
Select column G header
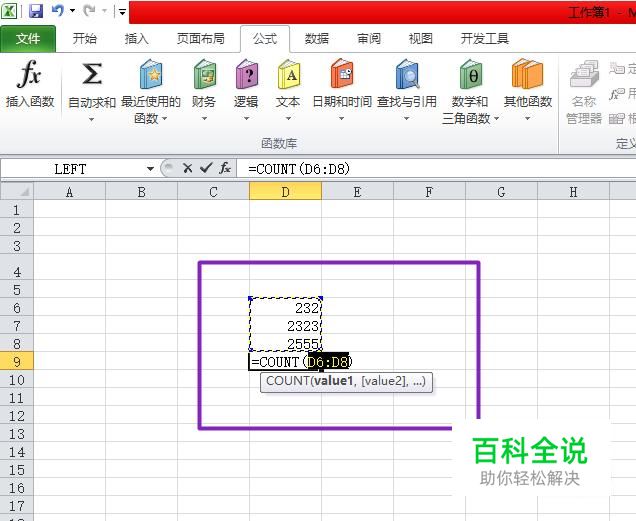(501, 192)
